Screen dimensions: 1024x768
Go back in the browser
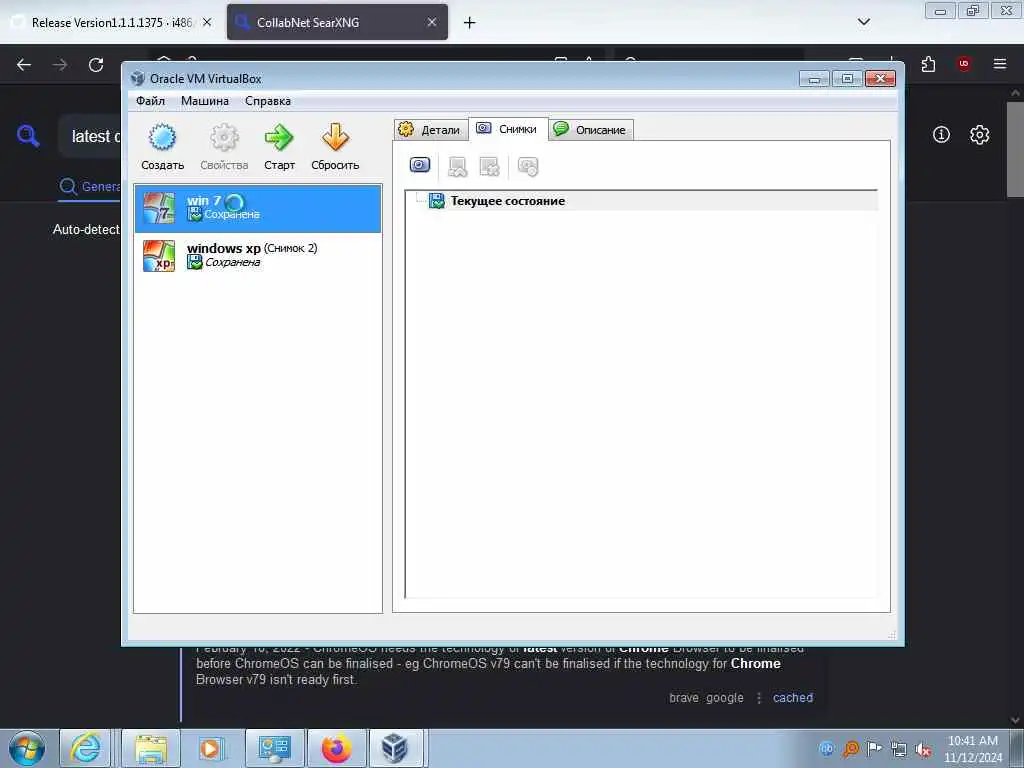24,64
